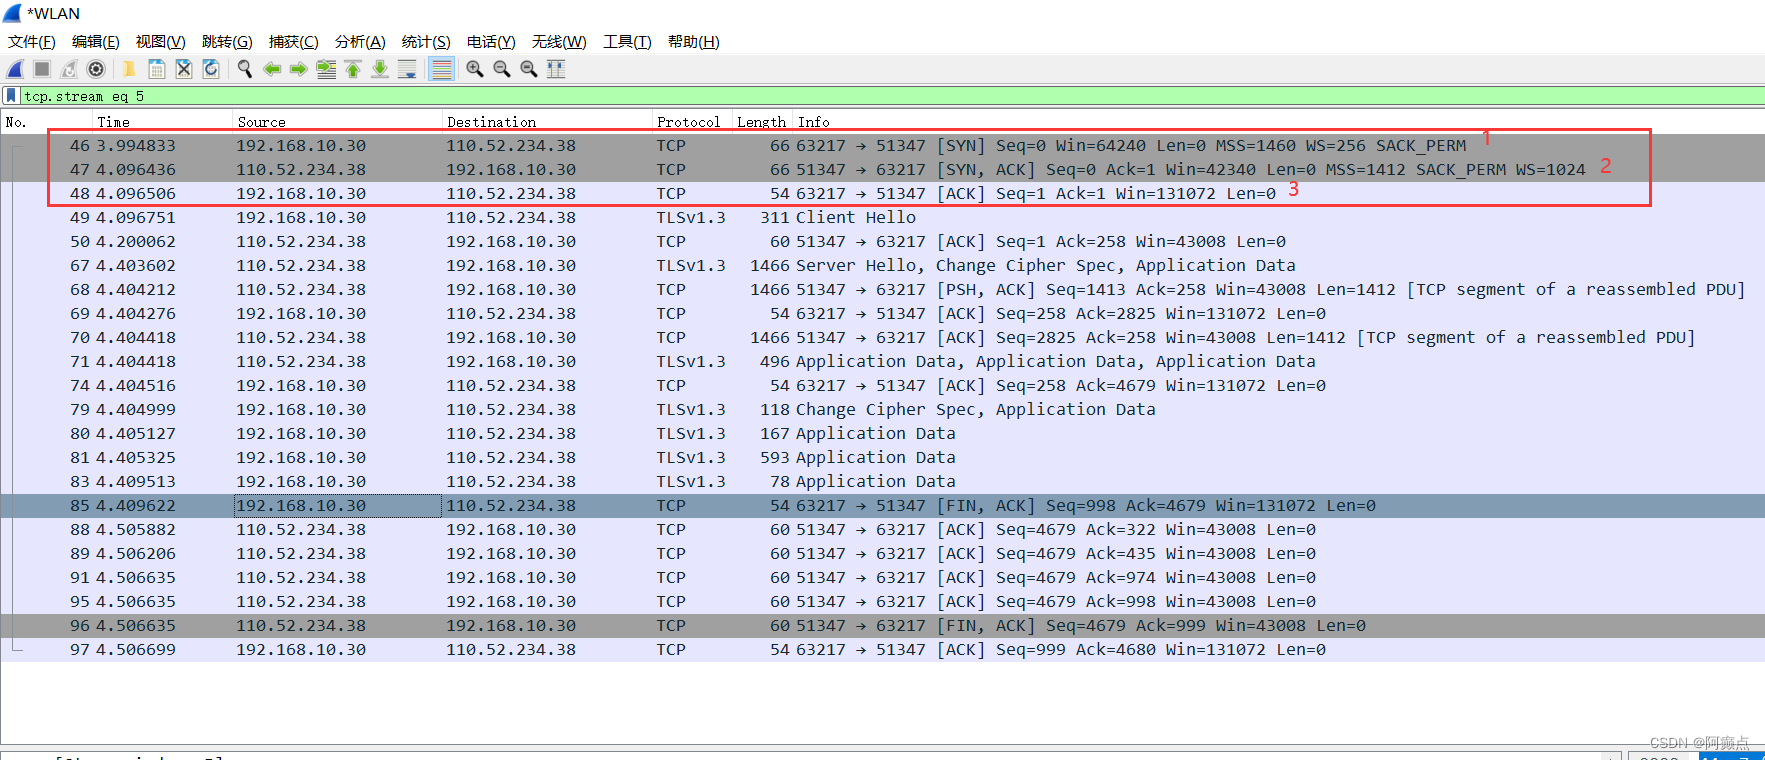Sort by the Source column header

[337, 122]
